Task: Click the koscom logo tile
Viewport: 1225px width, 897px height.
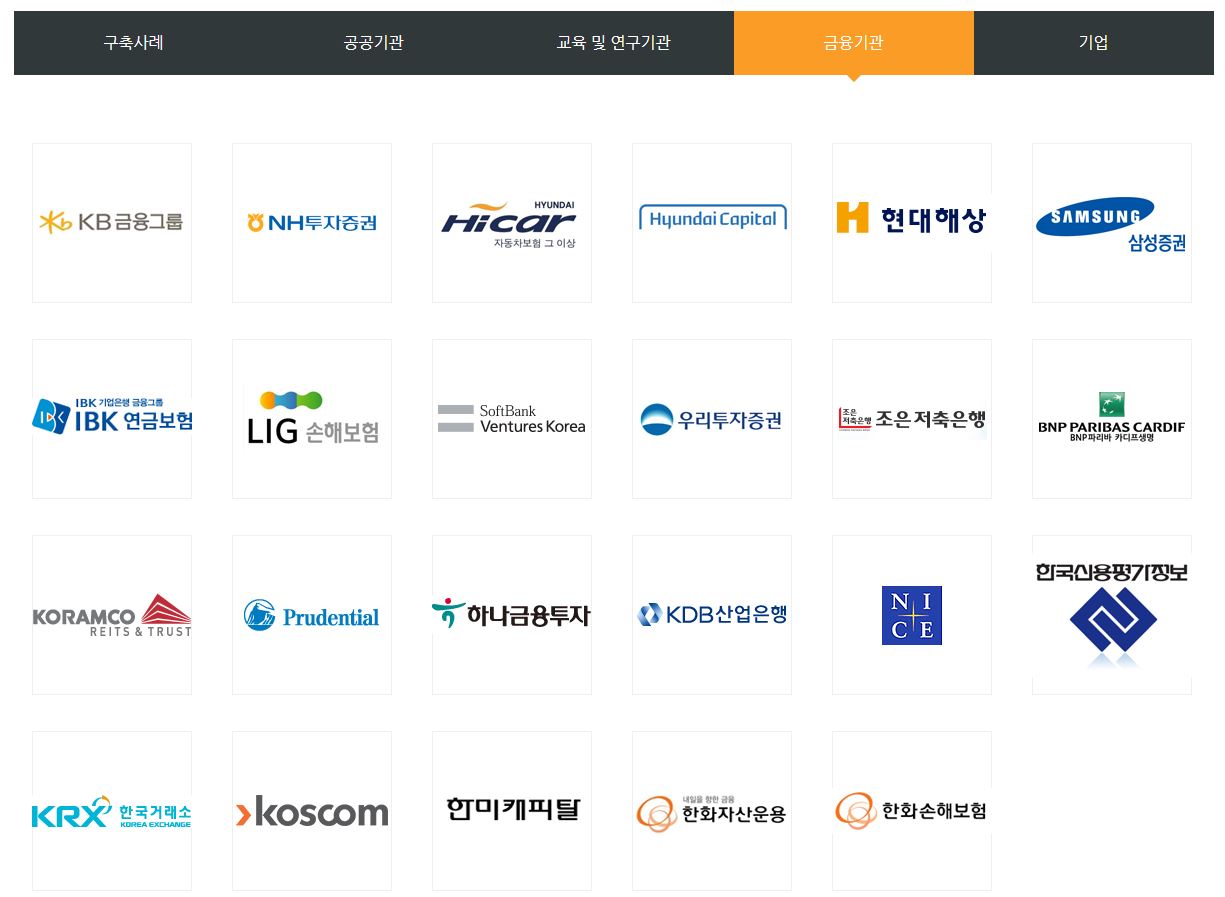Action: [312, 811]
